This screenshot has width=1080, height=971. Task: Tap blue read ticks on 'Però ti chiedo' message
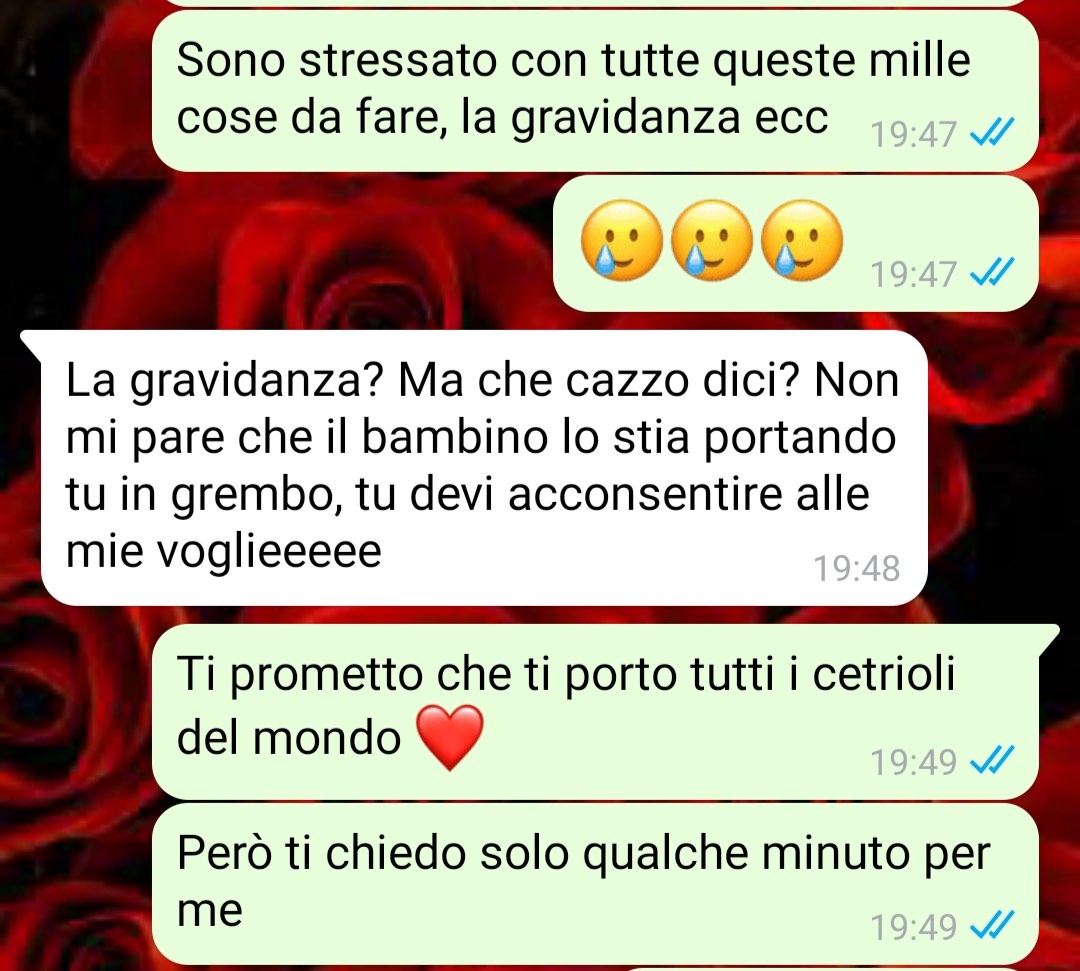[992, 926]
